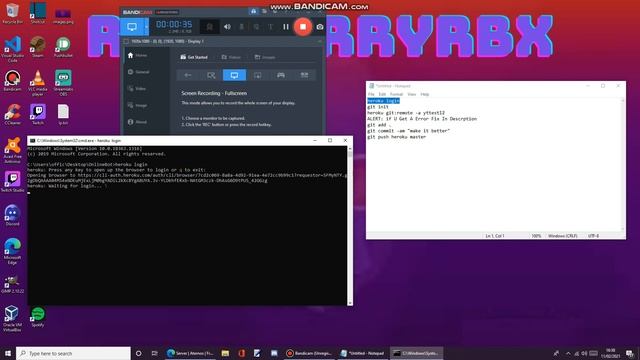Image resolution: width=640 pixels, height=360 pixels.
Task: Open File Explorer from the taskbar
Action: (225, 353)
